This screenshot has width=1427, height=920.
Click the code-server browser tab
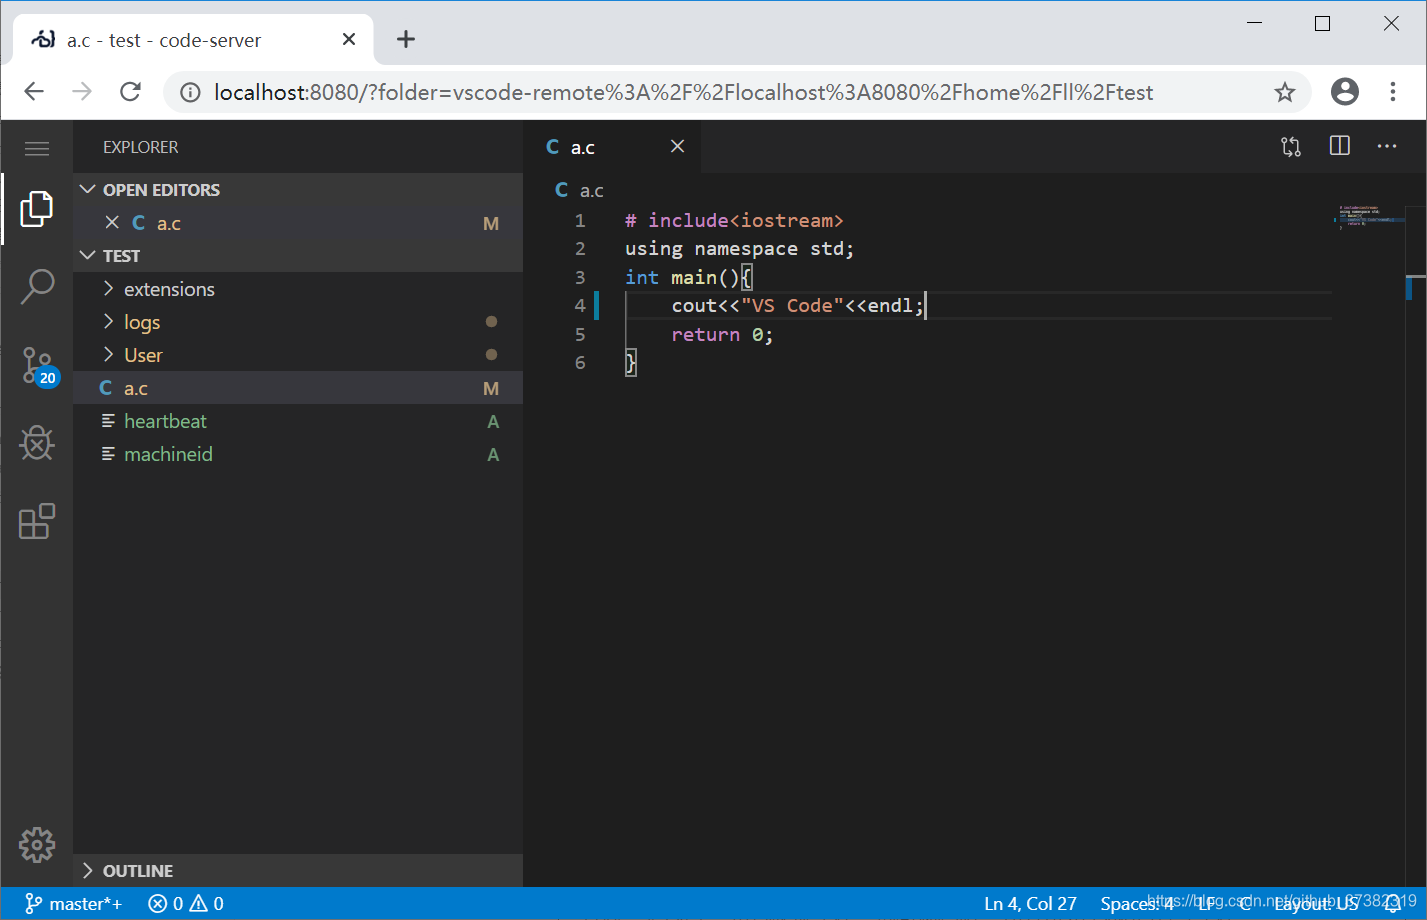pos(193,40)
